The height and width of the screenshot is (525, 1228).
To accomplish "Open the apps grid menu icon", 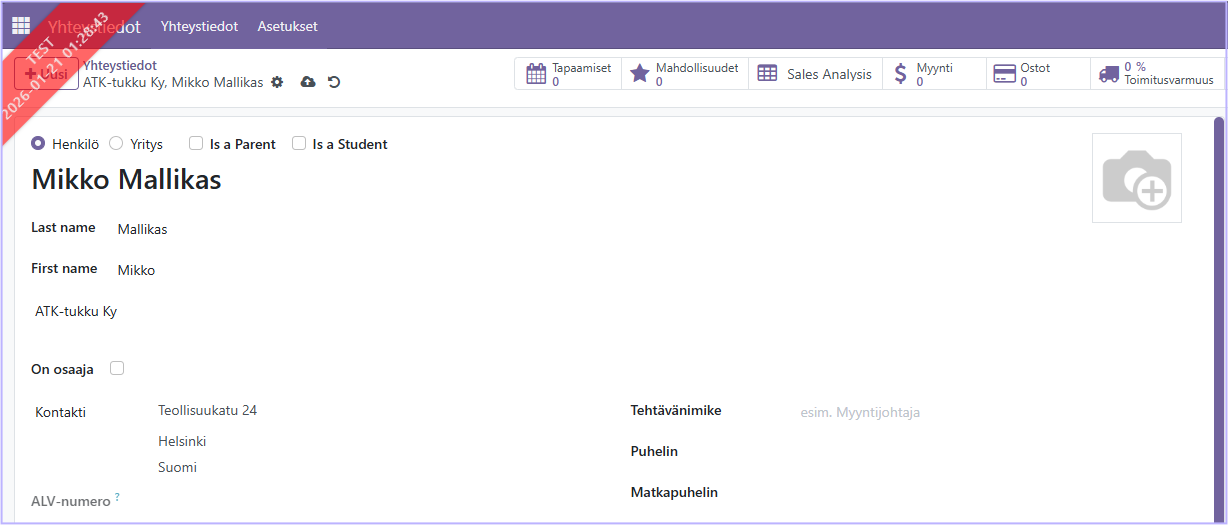I will (21, 26).
